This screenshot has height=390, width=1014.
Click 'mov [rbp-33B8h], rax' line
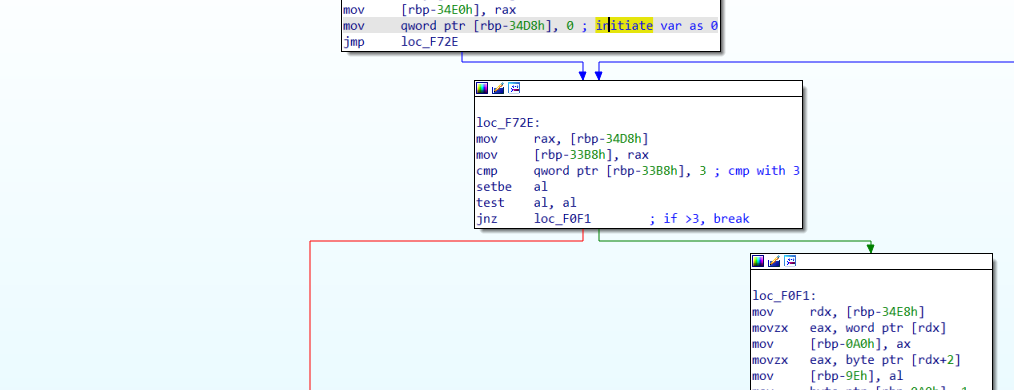coord(563,155)
